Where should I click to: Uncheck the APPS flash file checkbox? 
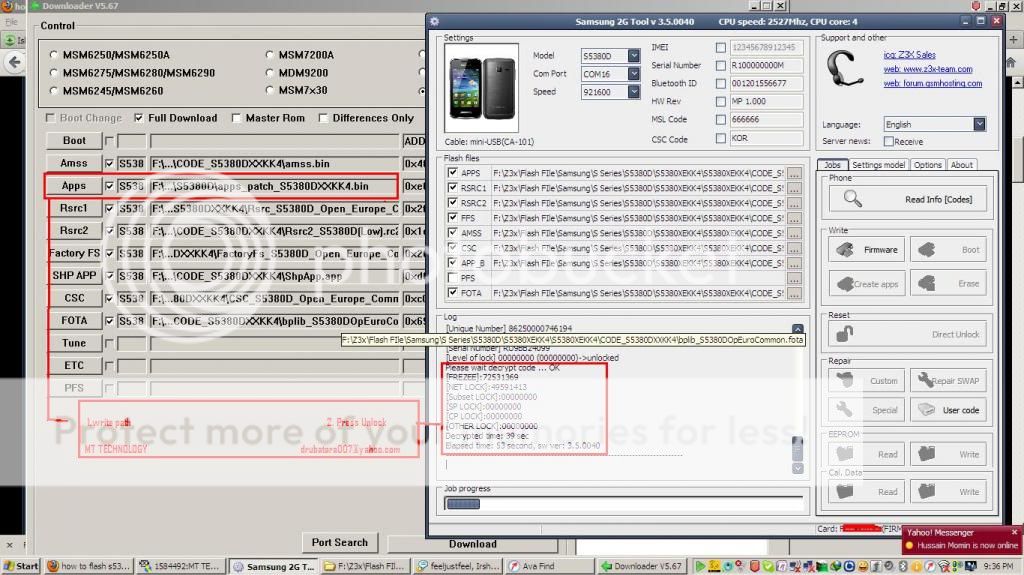pyautogui.click(x=453, y=172)
